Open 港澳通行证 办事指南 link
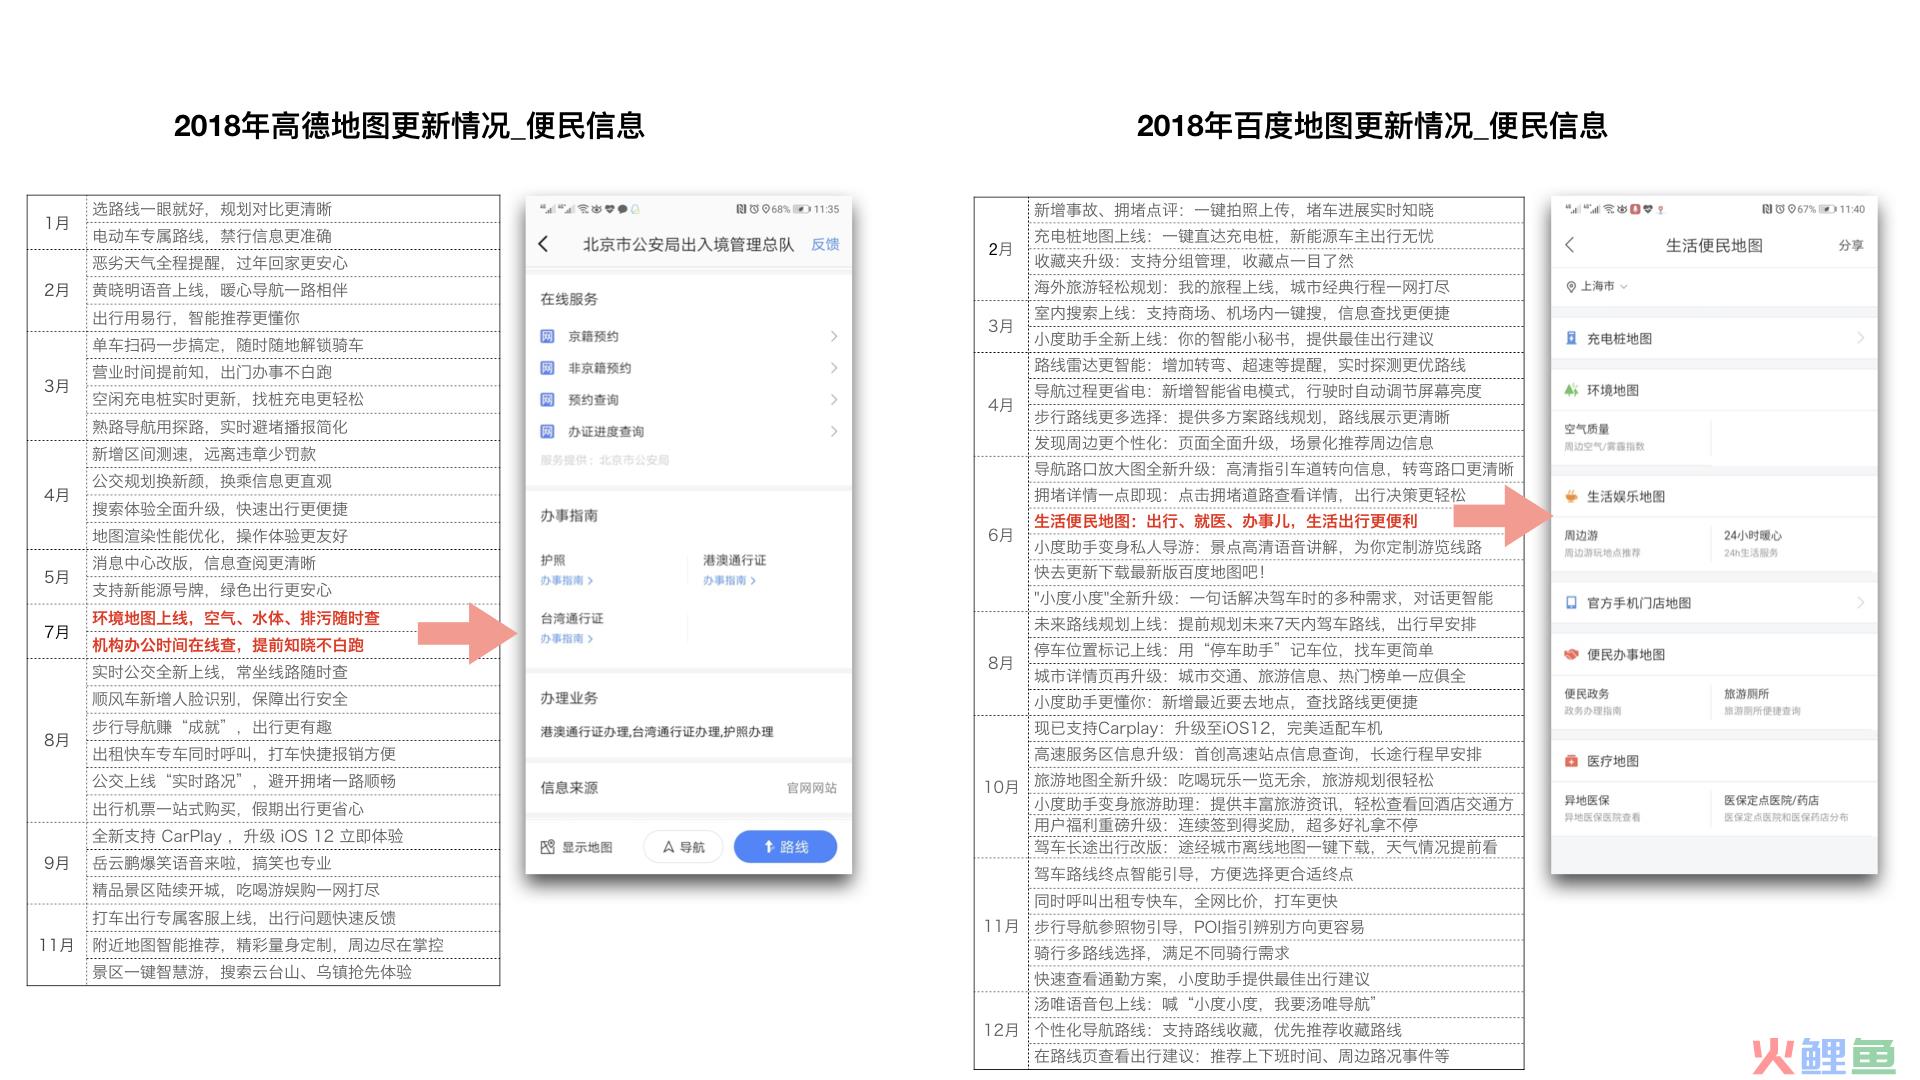 coord(729,580)
